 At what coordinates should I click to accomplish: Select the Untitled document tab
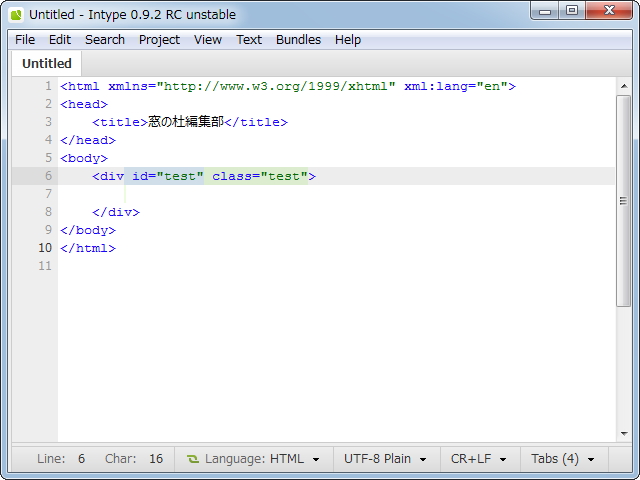pos(47,64)
